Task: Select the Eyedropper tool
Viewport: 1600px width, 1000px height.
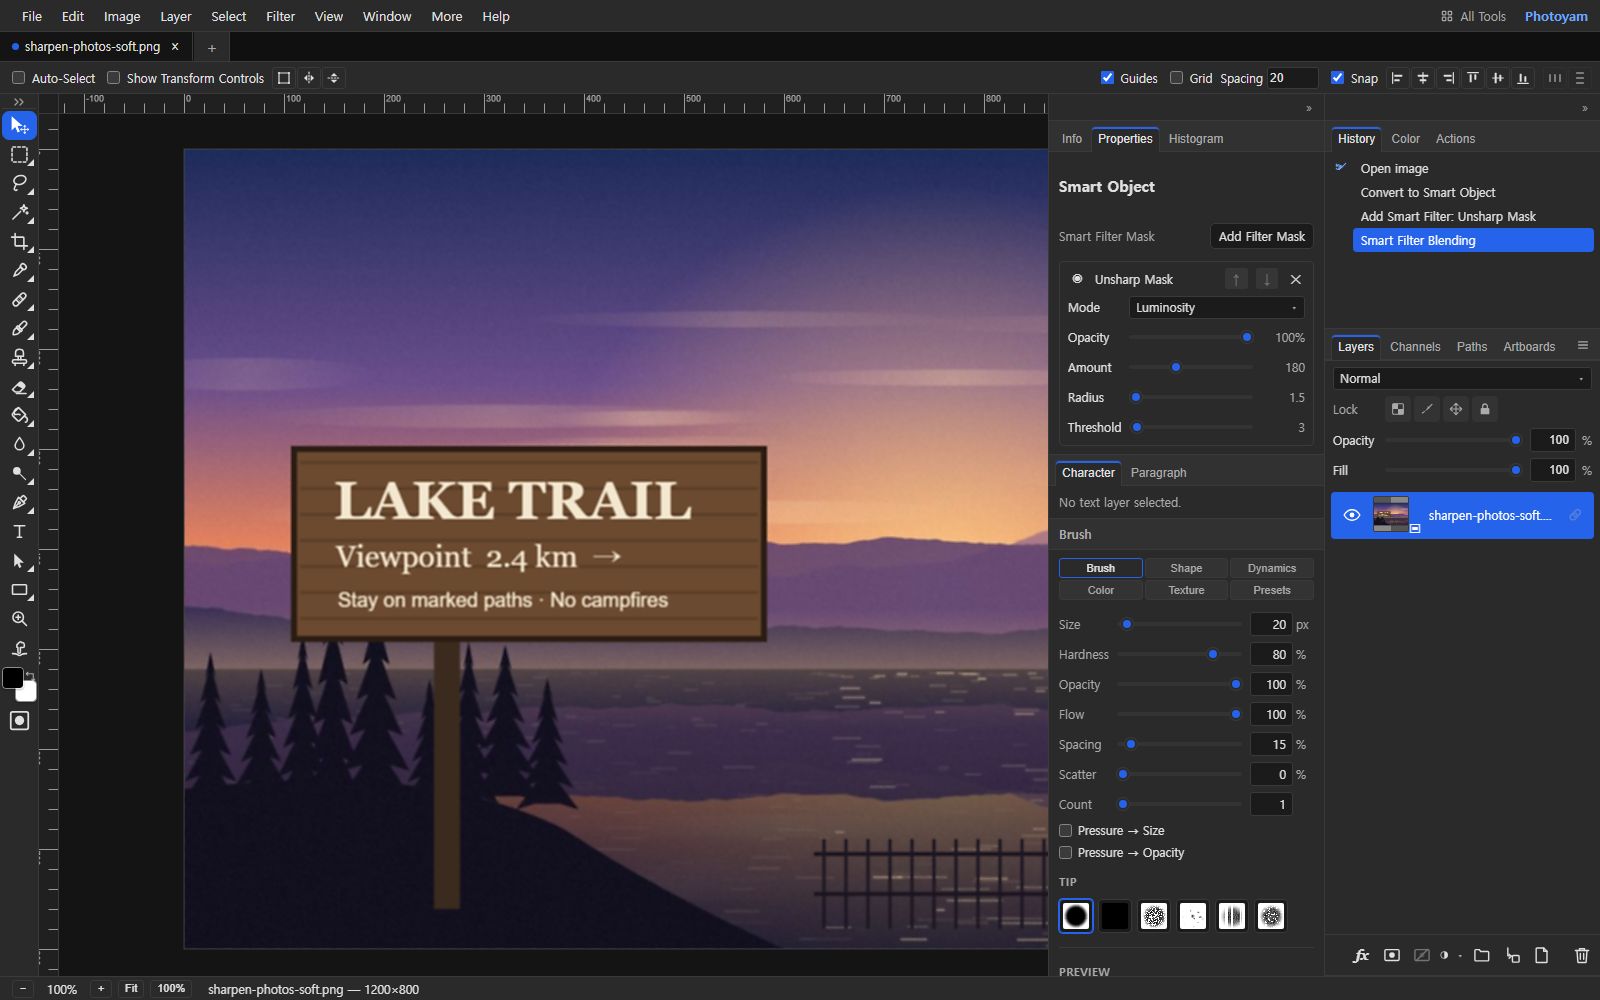Action: (x=19, y=270)
